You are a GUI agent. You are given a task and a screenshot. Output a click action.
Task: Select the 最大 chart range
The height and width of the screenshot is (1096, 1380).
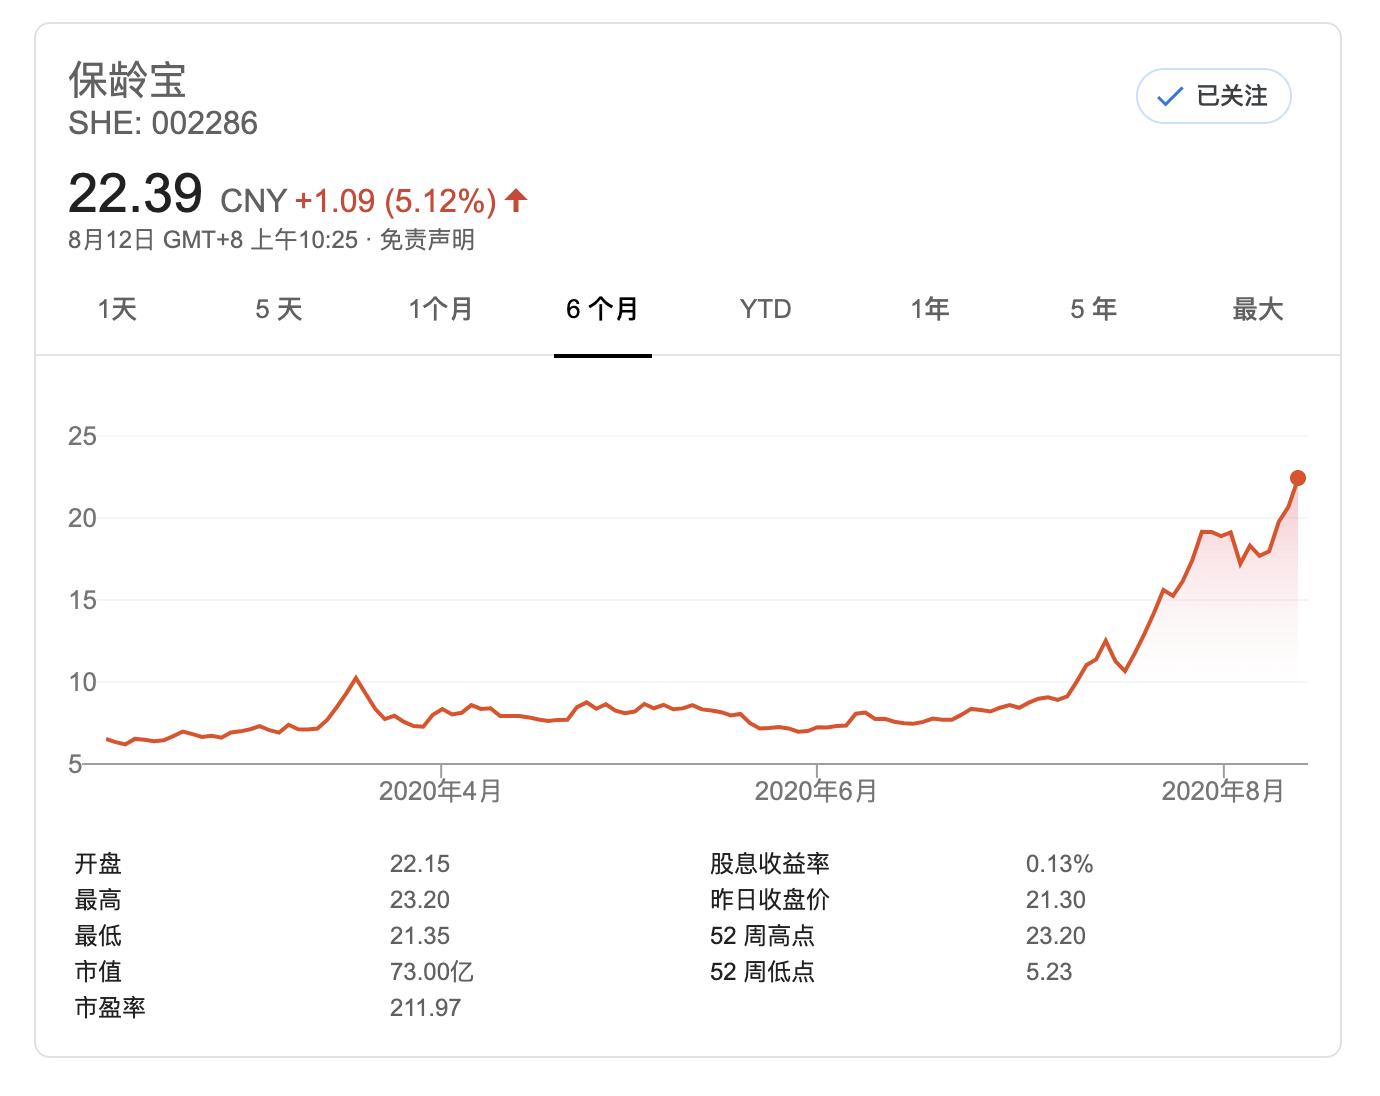tap(1257, 310)
